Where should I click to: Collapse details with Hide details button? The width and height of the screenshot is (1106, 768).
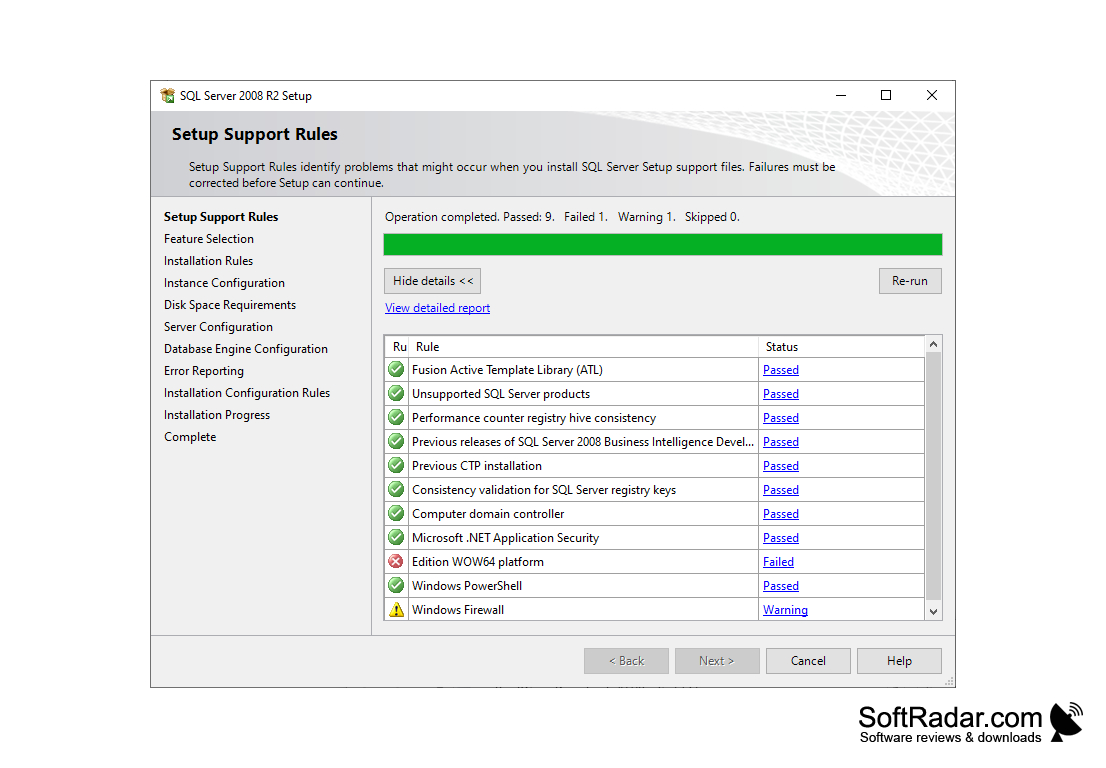pos(432,281)
